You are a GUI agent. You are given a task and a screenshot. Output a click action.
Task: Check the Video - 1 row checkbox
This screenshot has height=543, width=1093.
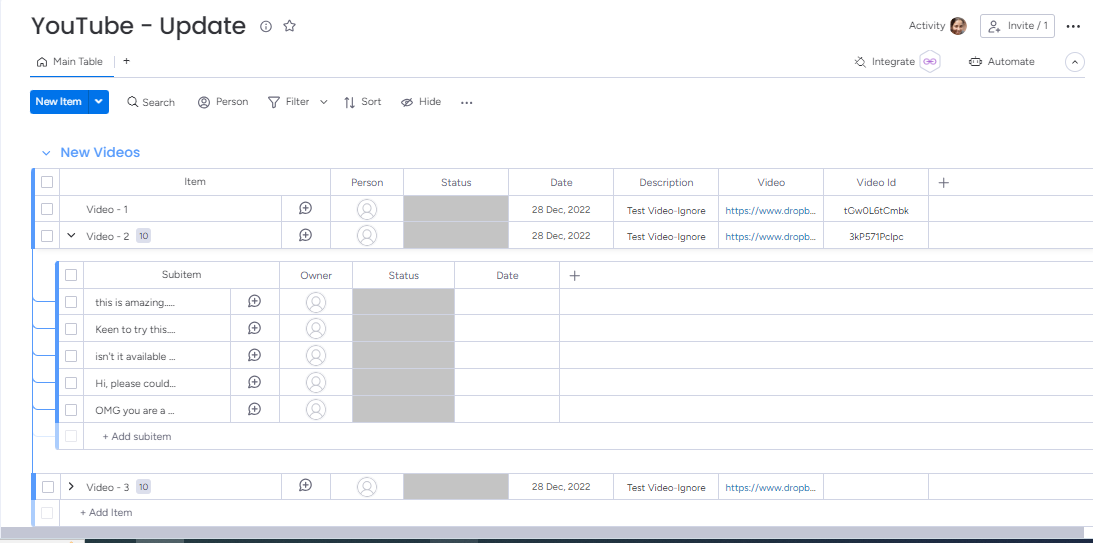[x=47, y=209]
